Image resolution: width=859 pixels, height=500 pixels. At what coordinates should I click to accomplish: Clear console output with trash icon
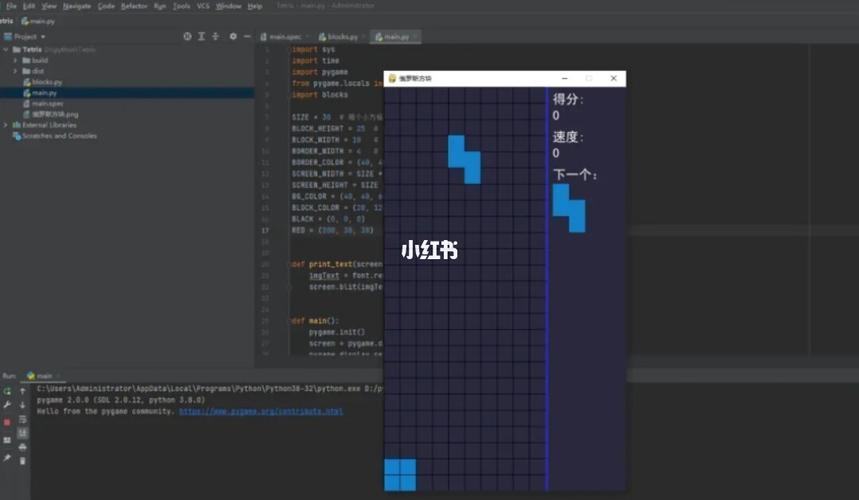tap(22, 461)
